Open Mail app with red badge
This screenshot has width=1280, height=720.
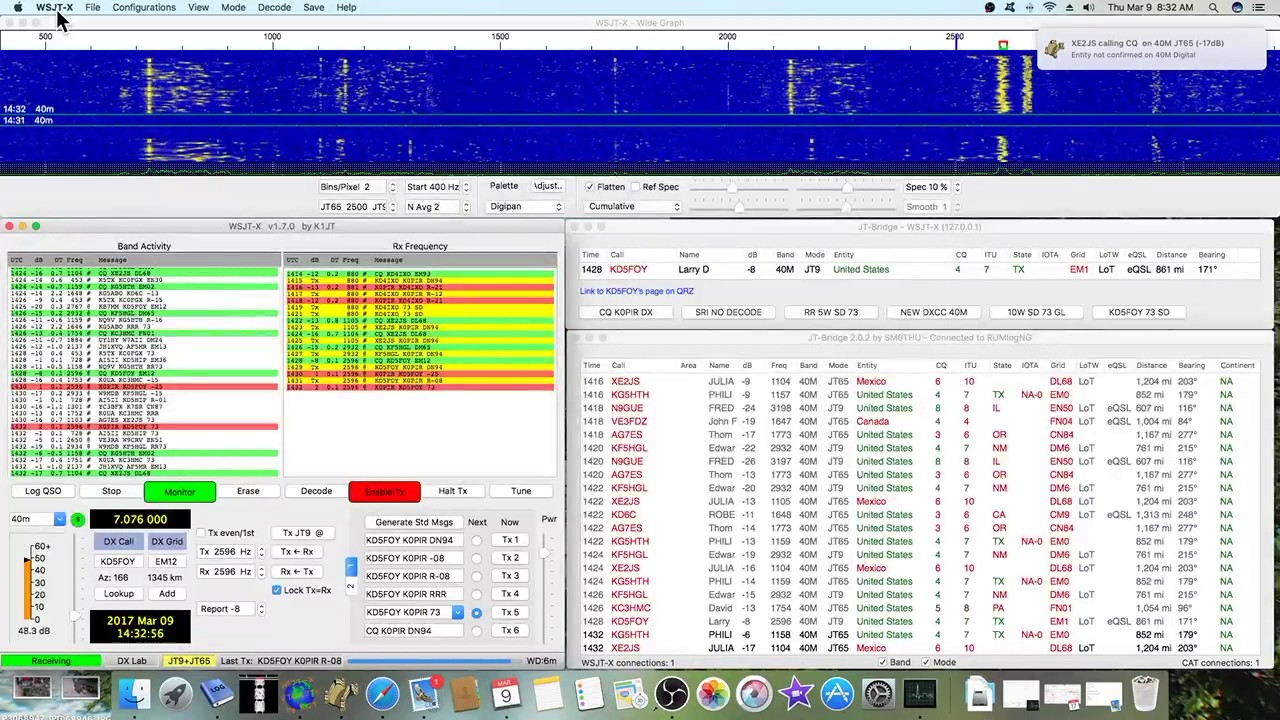coord(424,693)
